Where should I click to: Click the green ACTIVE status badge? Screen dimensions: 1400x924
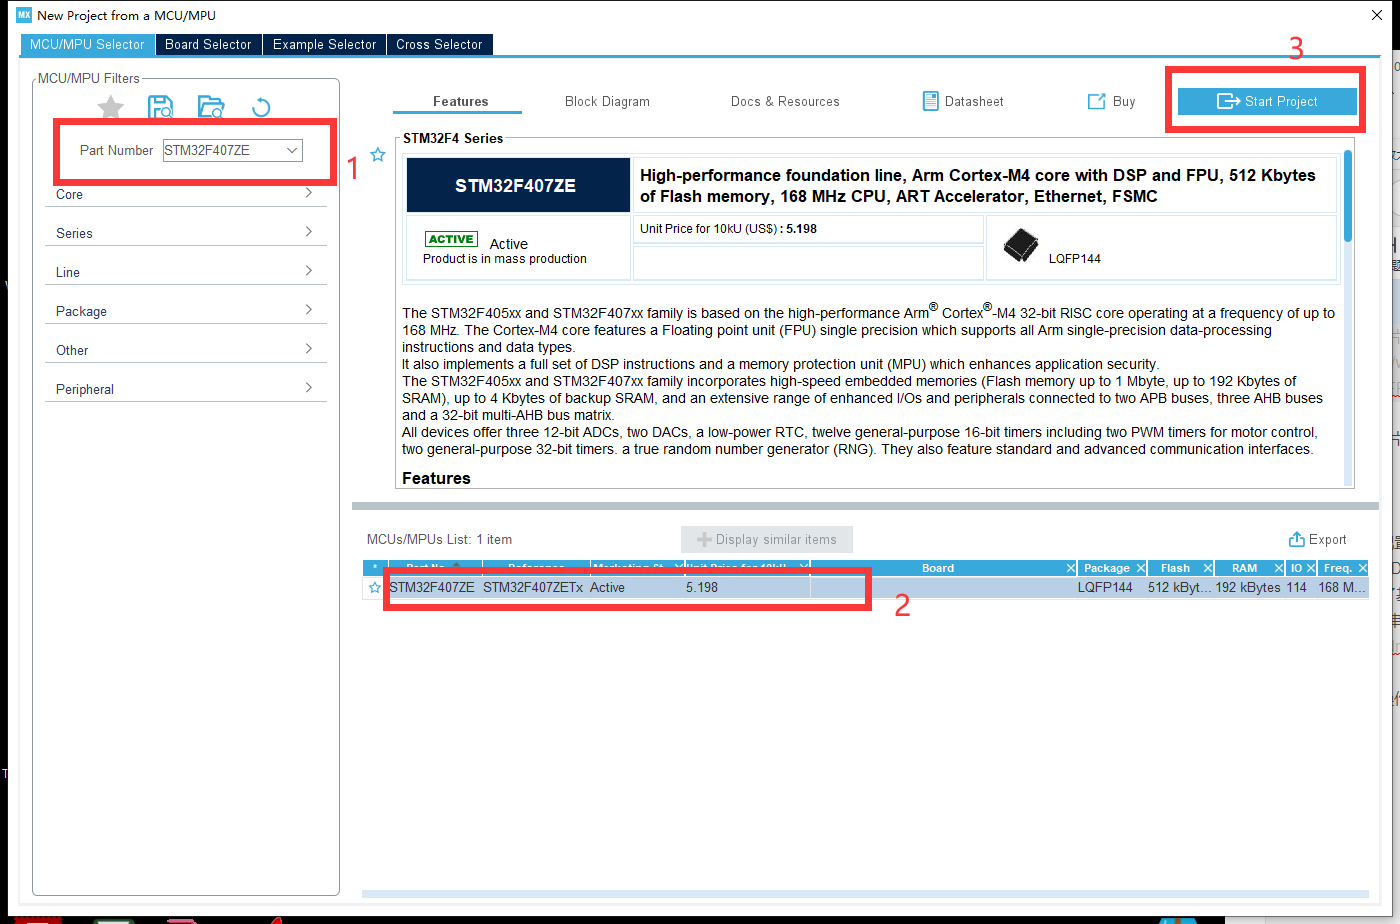pos(451,239)
